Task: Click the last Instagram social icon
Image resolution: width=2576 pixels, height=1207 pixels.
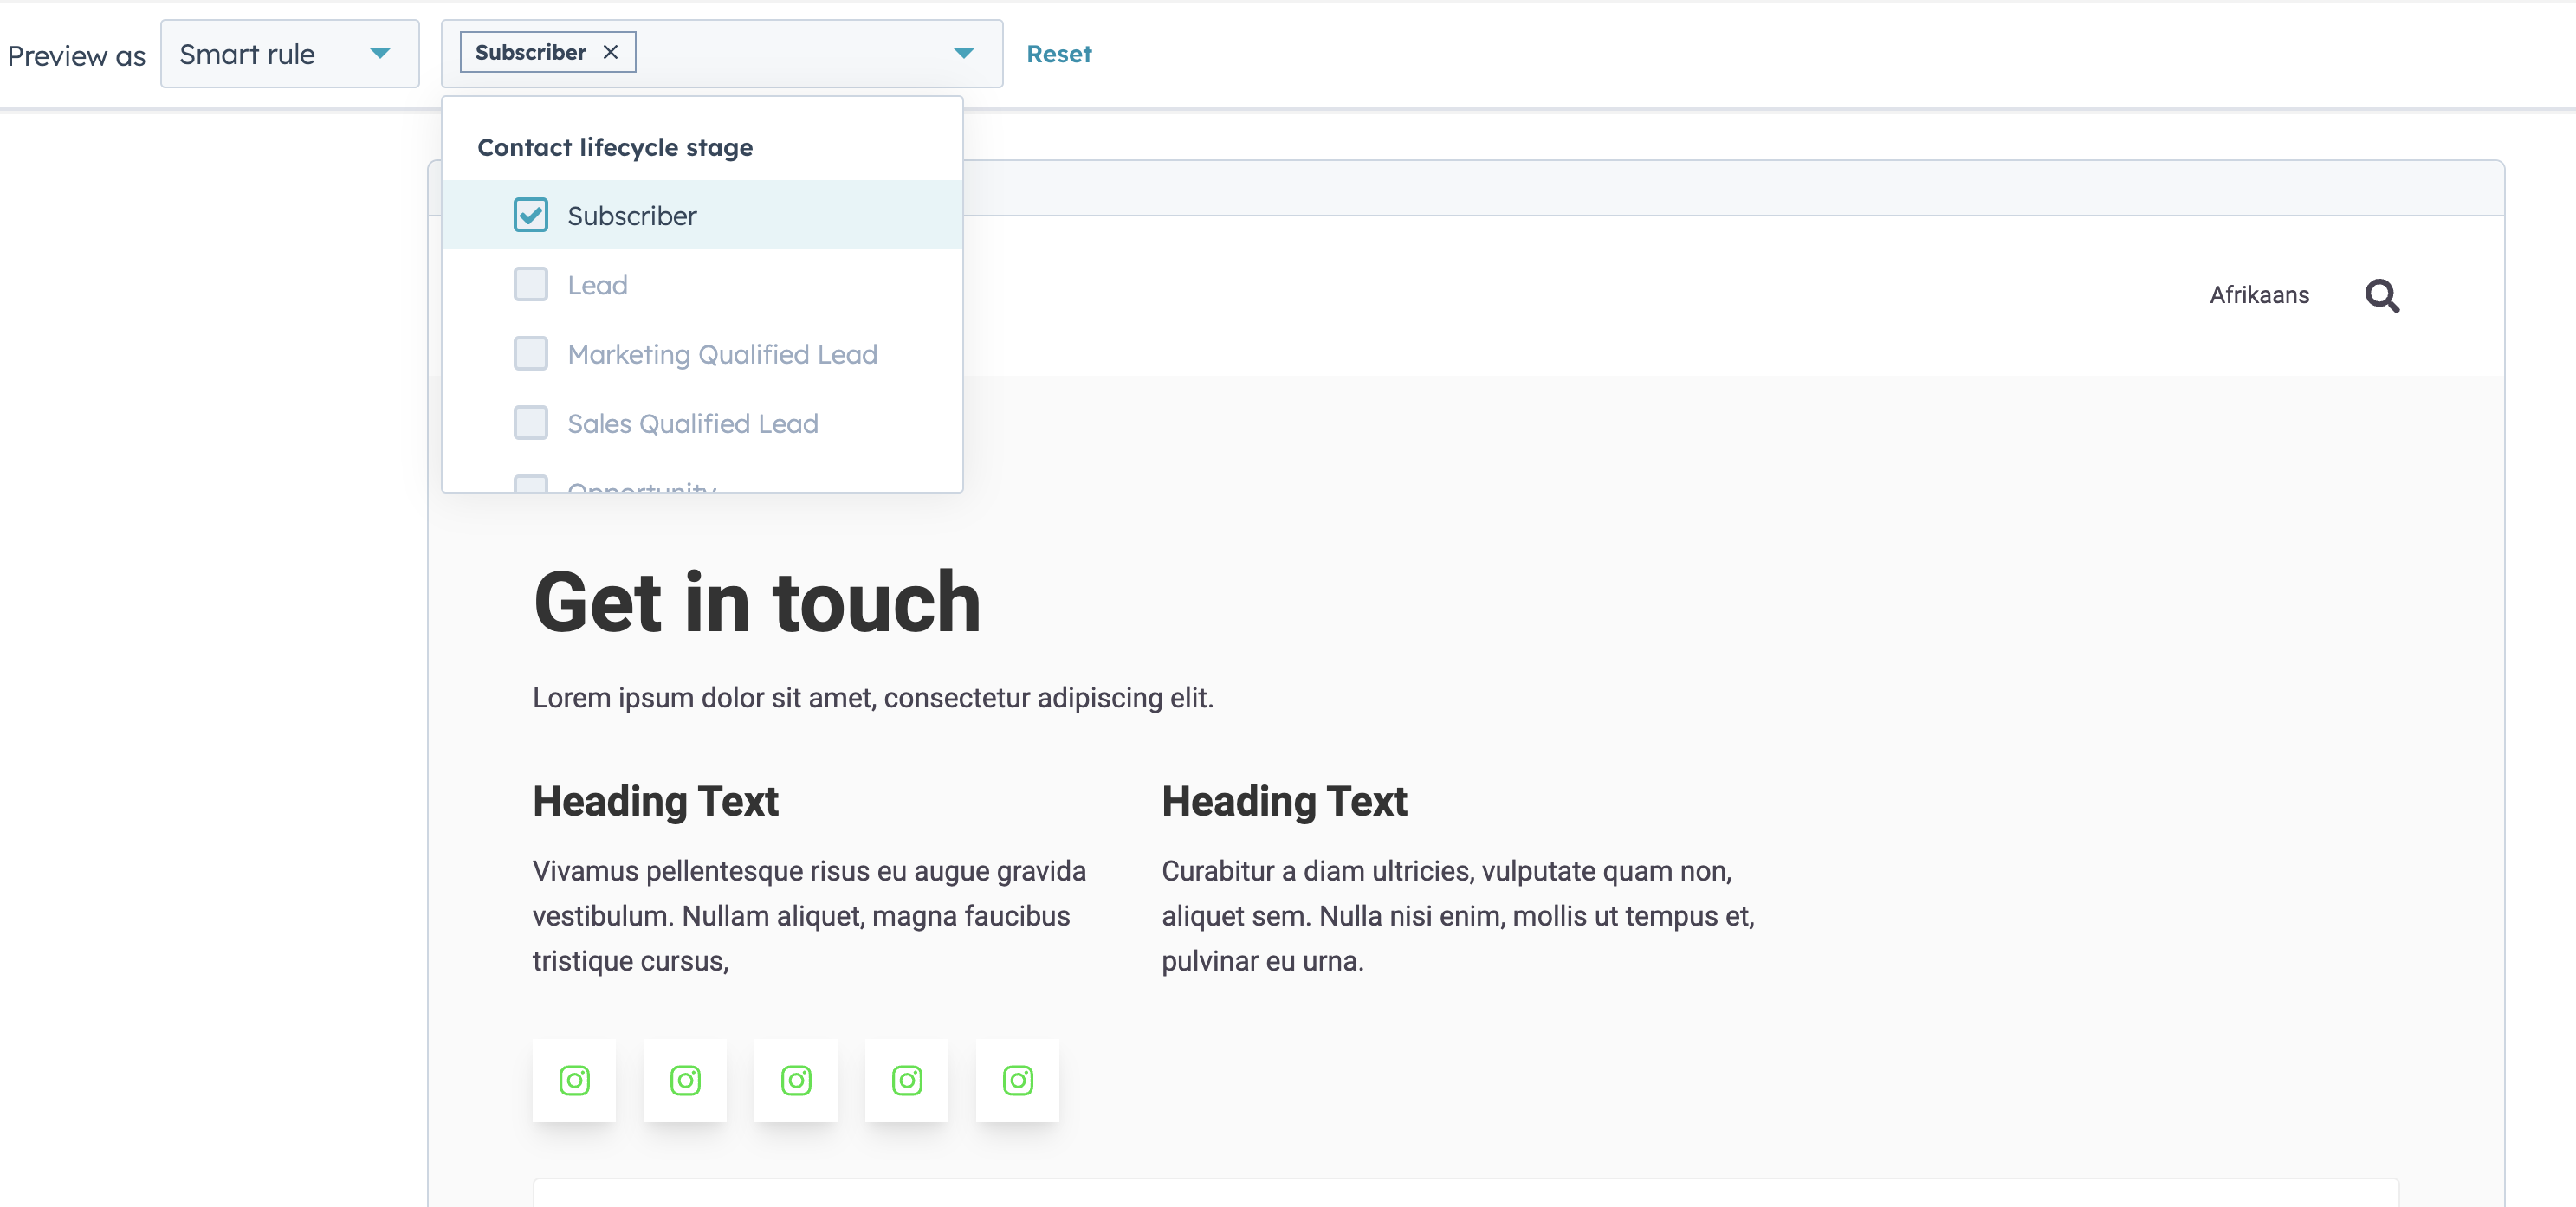Action: [1017, 1080]
